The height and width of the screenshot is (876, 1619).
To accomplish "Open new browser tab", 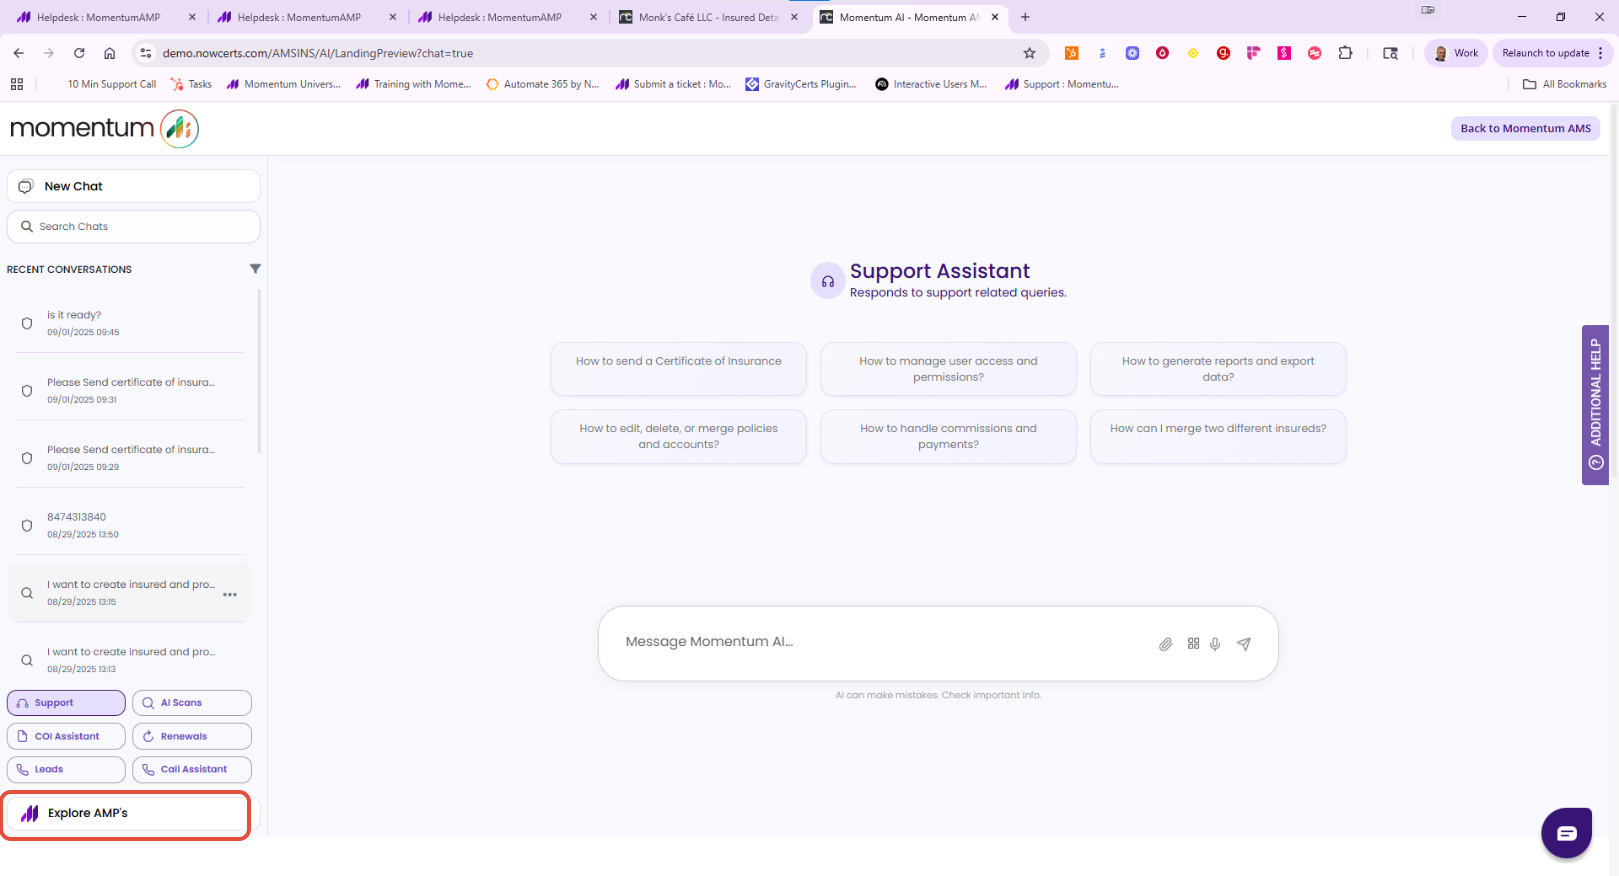I will [1025, 17].
